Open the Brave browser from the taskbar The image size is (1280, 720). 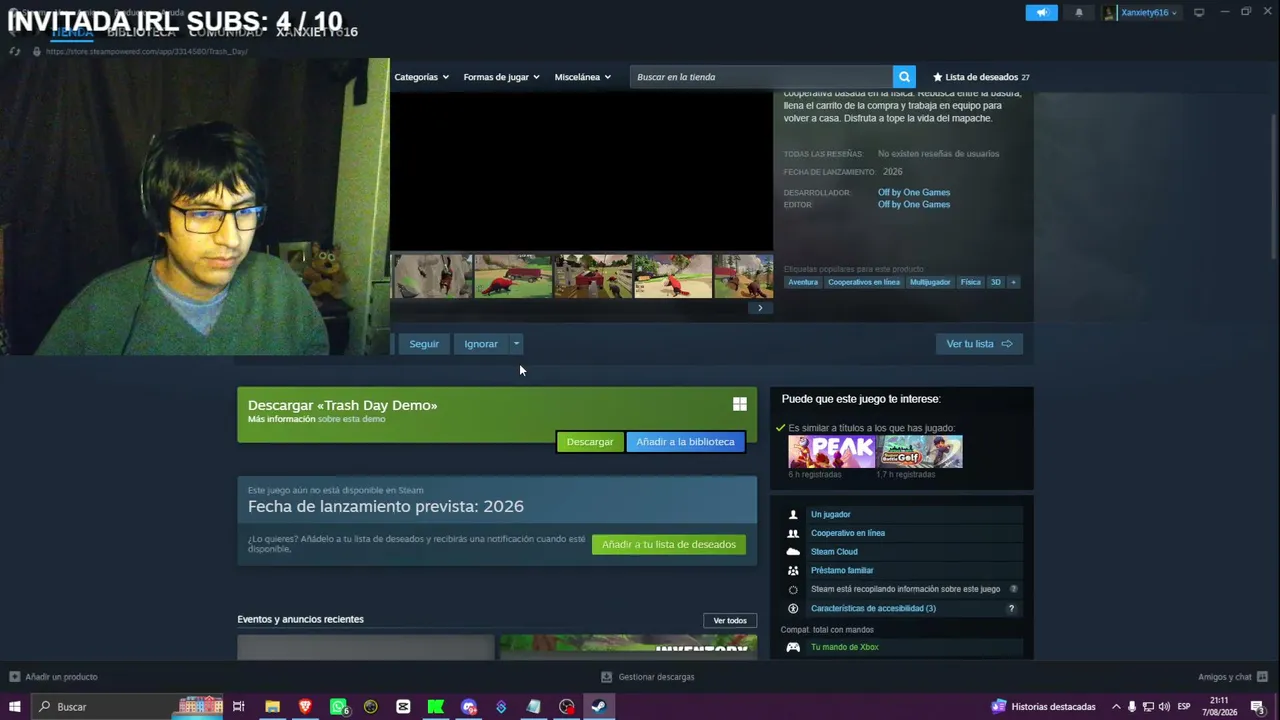click(x=305, y=707)
